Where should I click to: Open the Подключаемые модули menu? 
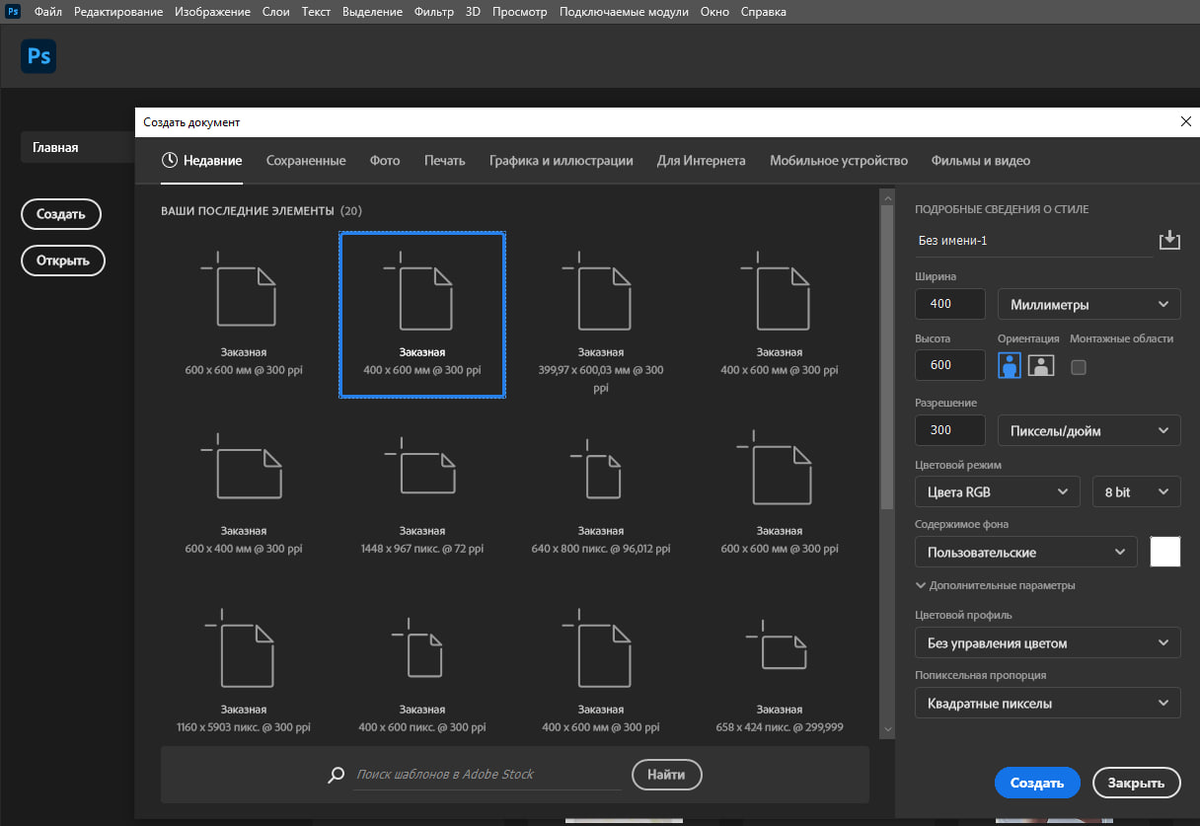click(624, 12)
